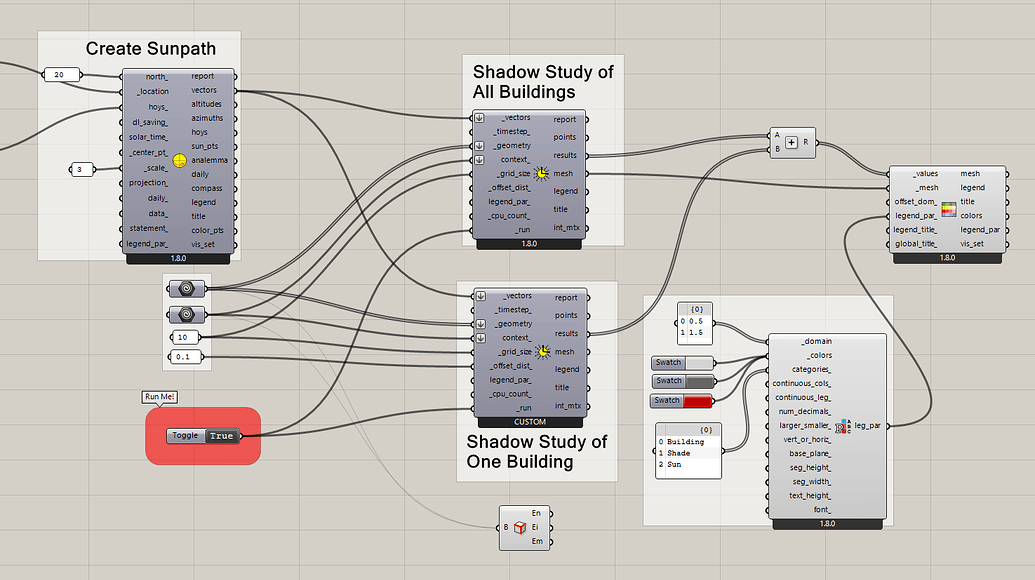Click the panel with value 20

[62, 75]
